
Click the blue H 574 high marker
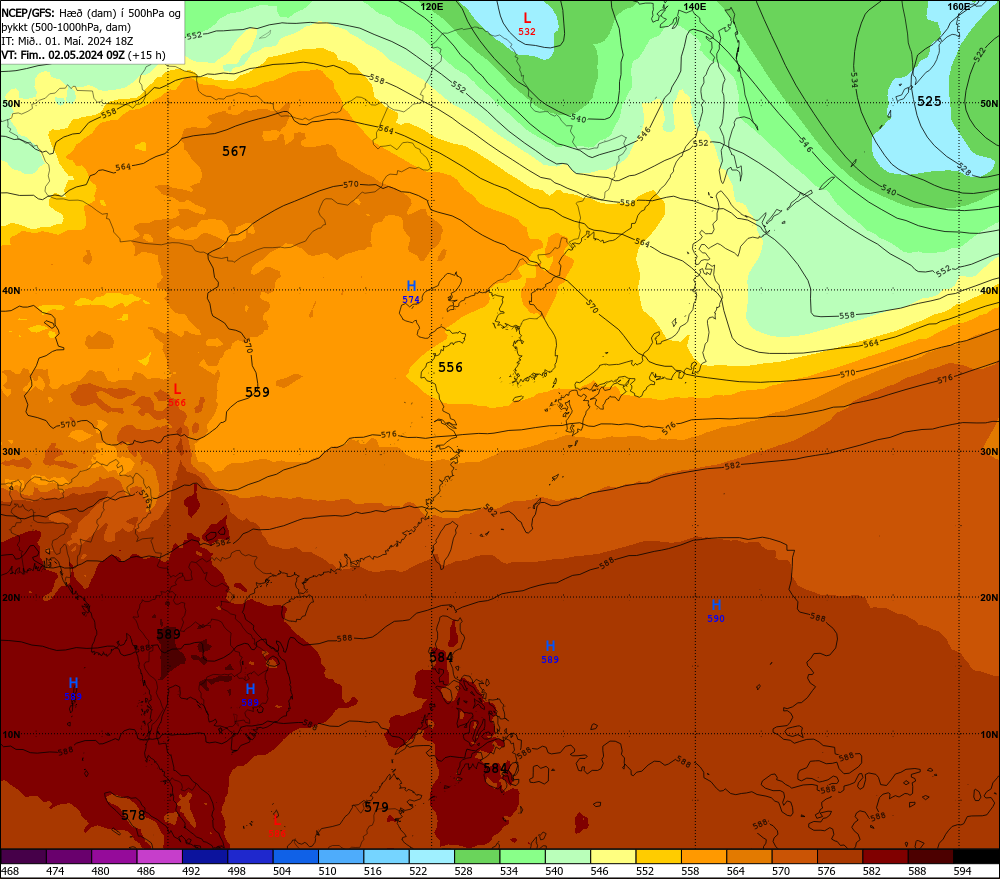[x=411, y=292]
